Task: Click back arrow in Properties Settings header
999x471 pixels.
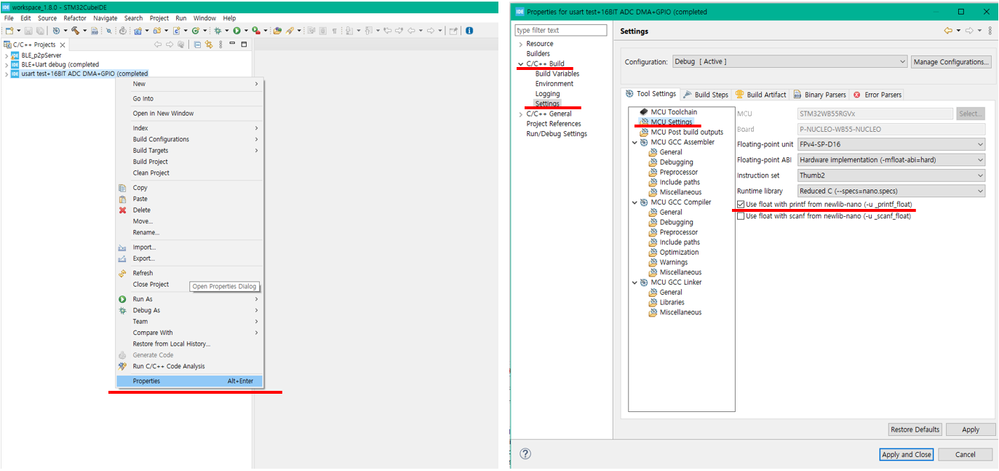Action: pyautogui.click(x=948, y=31)
